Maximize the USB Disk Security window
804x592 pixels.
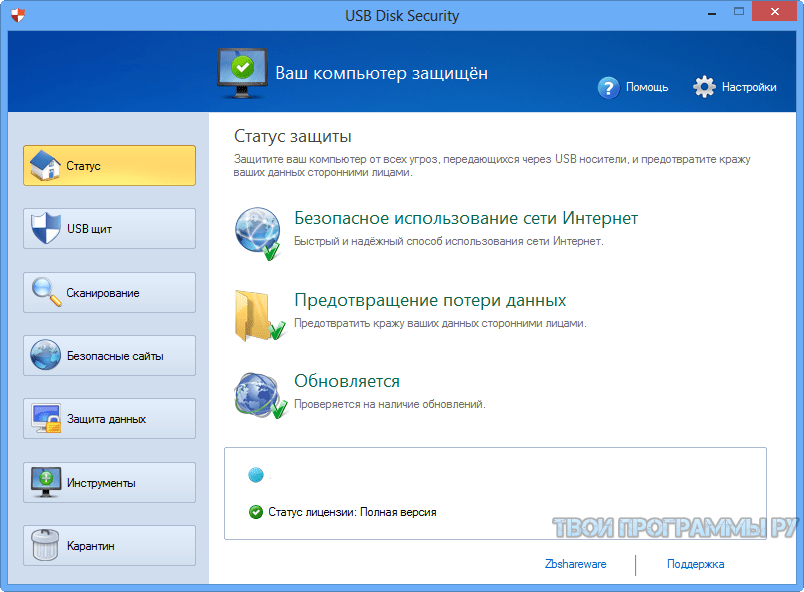click(739, 11)
